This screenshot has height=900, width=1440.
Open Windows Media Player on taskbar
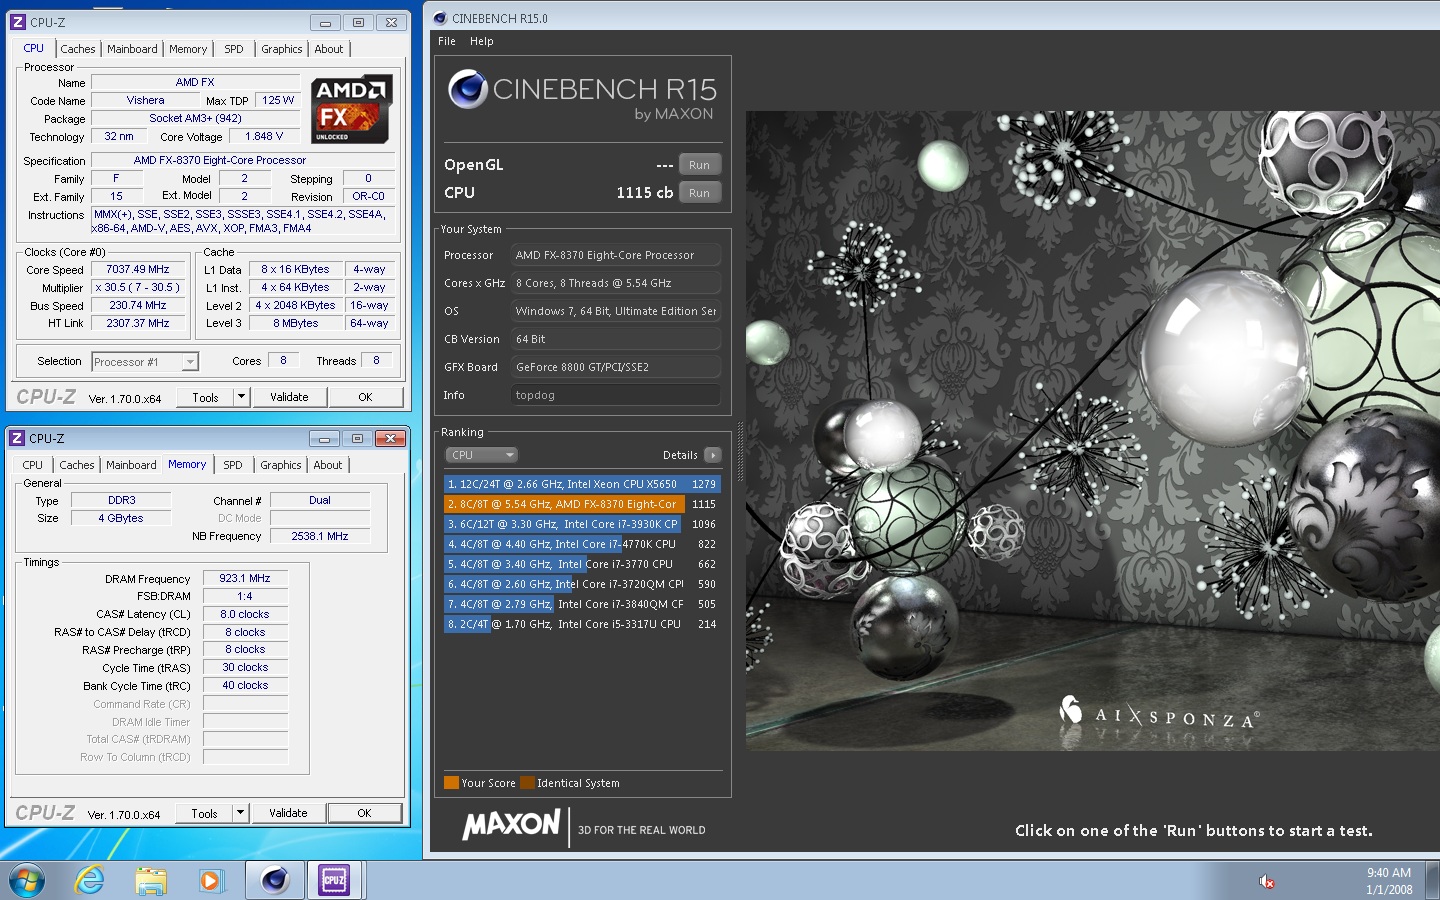coord(210,881)
